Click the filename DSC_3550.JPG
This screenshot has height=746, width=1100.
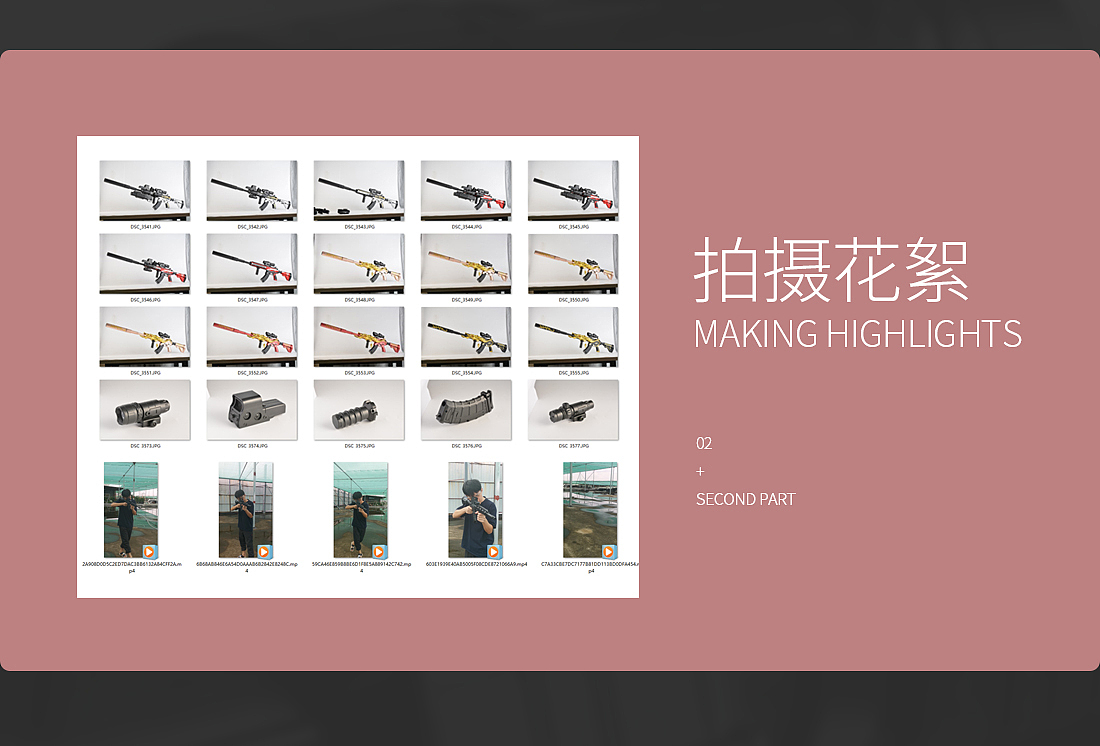pyautogui.click(x=574, y=299)
